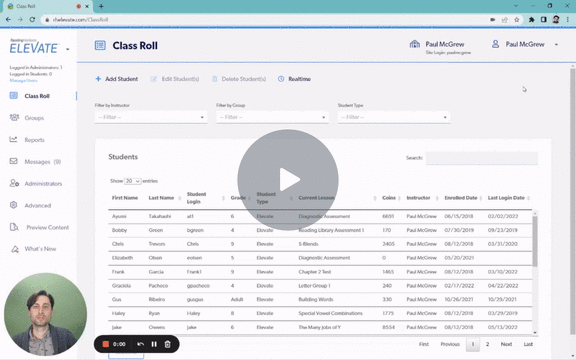Open the What's New icon
This screenshot has height=360, width=576.
15,249
